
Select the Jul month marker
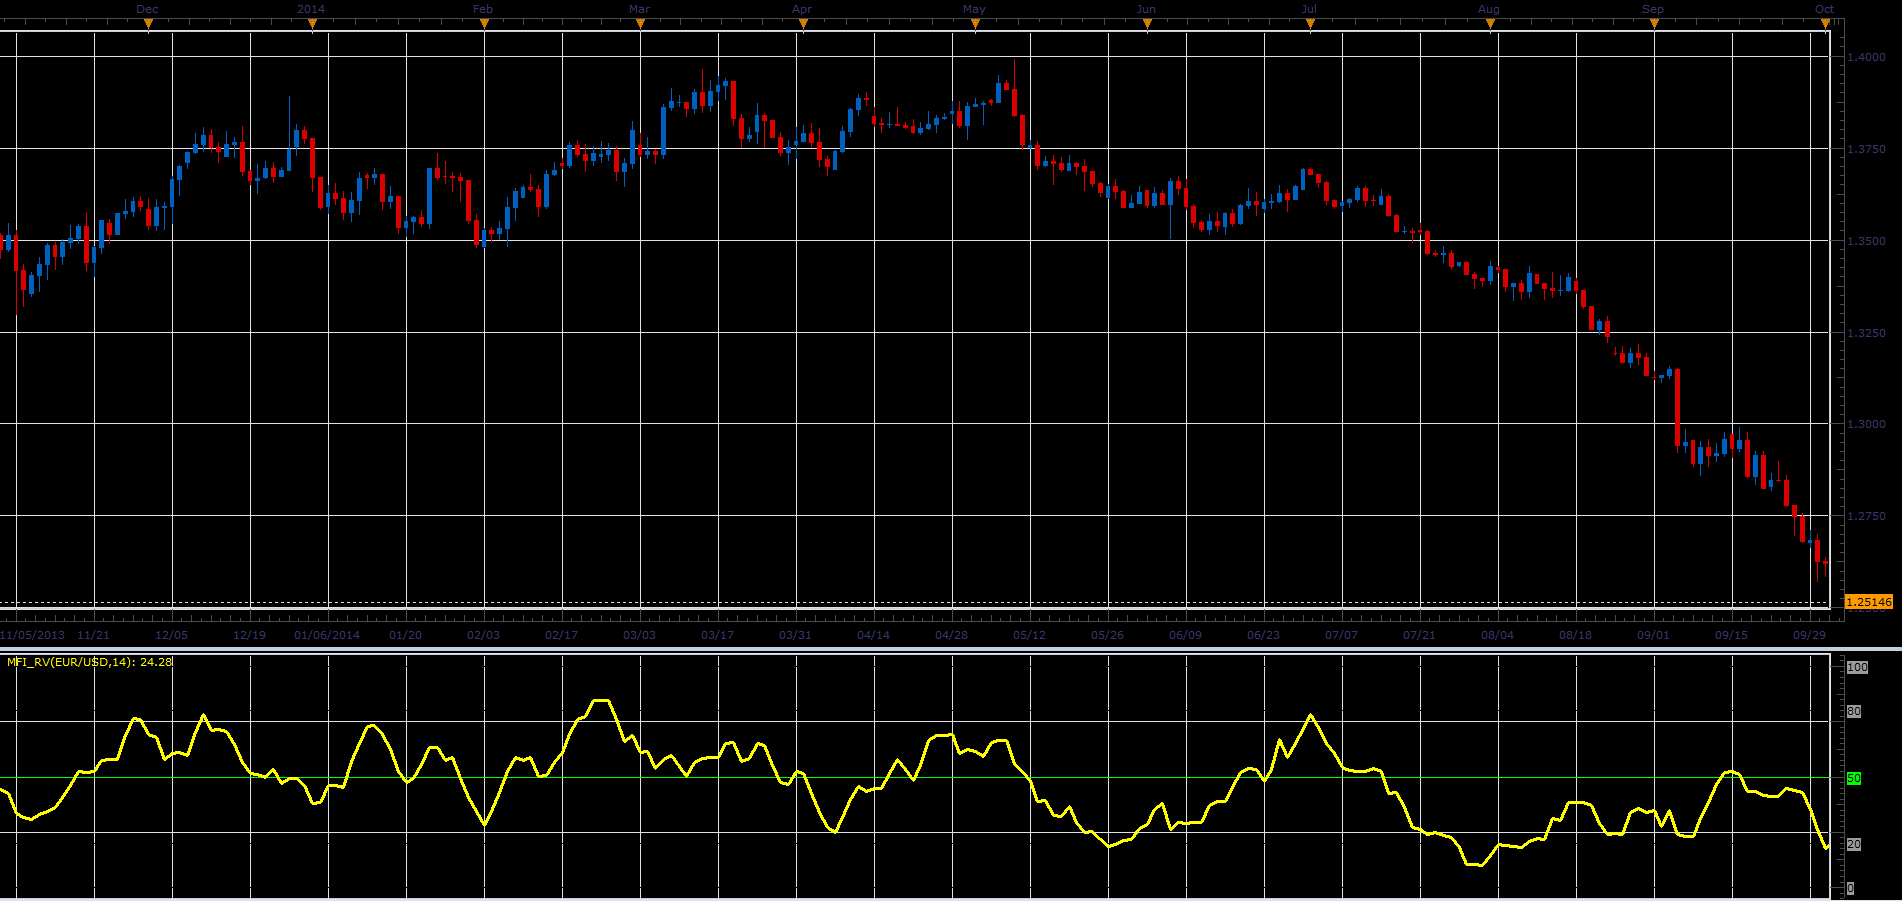pos(1310,26)
